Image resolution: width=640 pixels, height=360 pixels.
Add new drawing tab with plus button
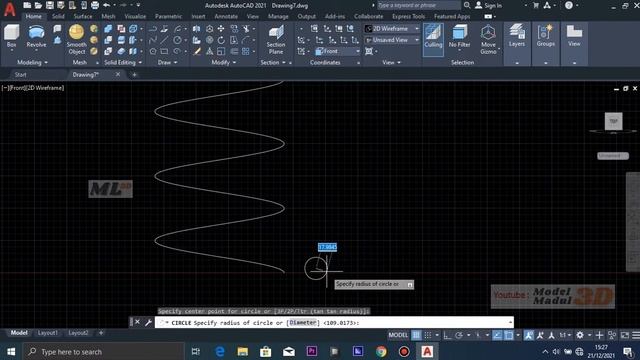pos(134,75)
